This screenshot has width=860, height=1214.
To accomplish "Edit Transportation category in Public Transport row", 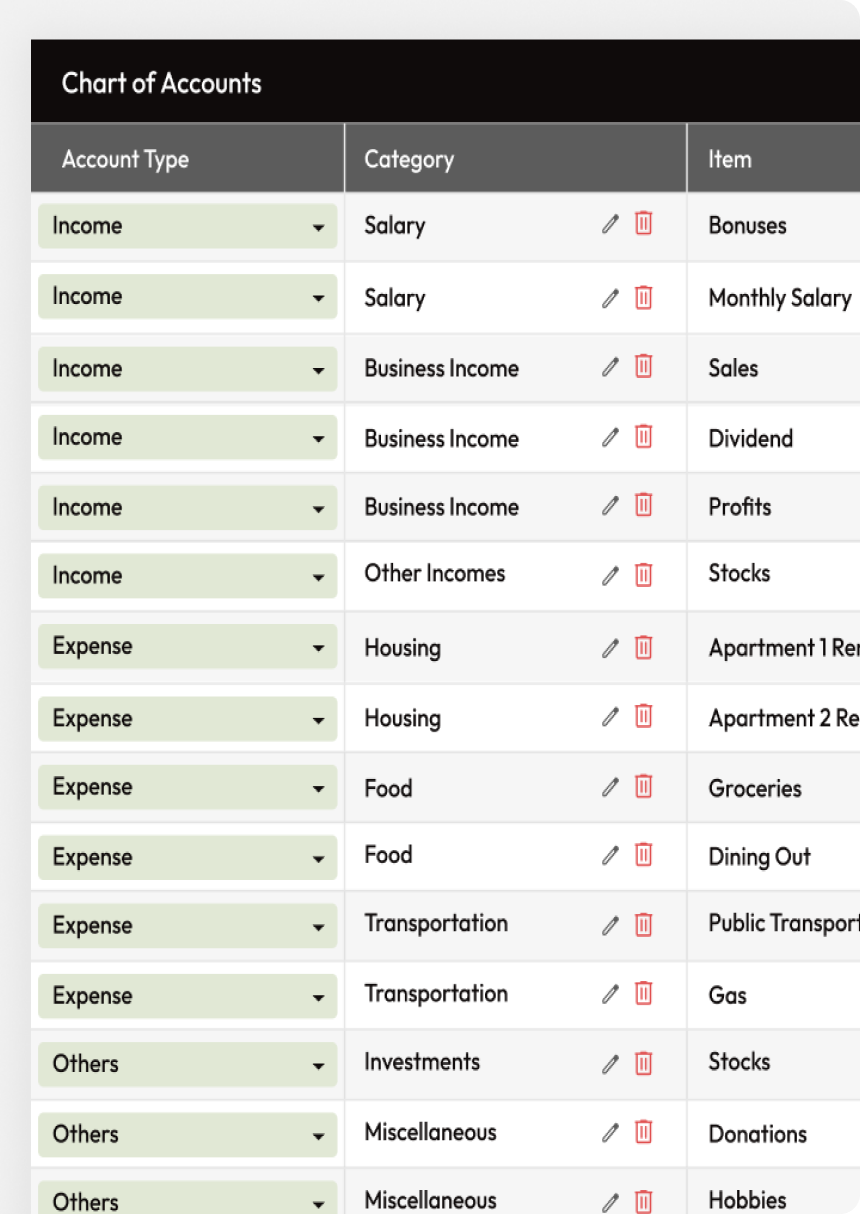I will (610, 925).
